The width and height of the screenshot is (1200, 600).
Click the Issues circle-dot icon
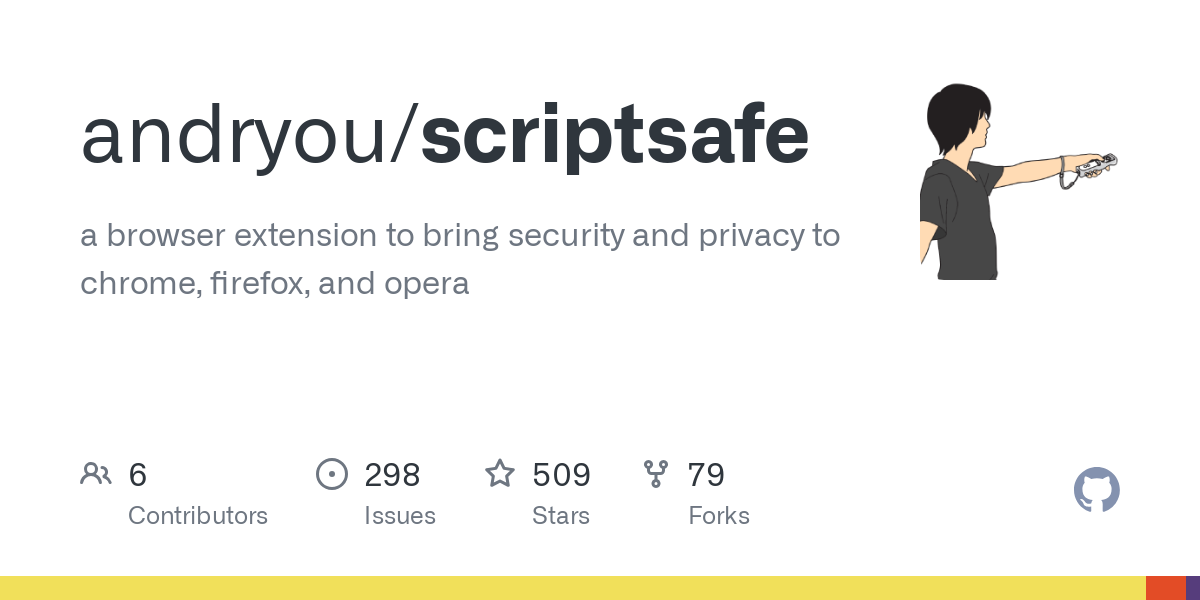[332, 474]
